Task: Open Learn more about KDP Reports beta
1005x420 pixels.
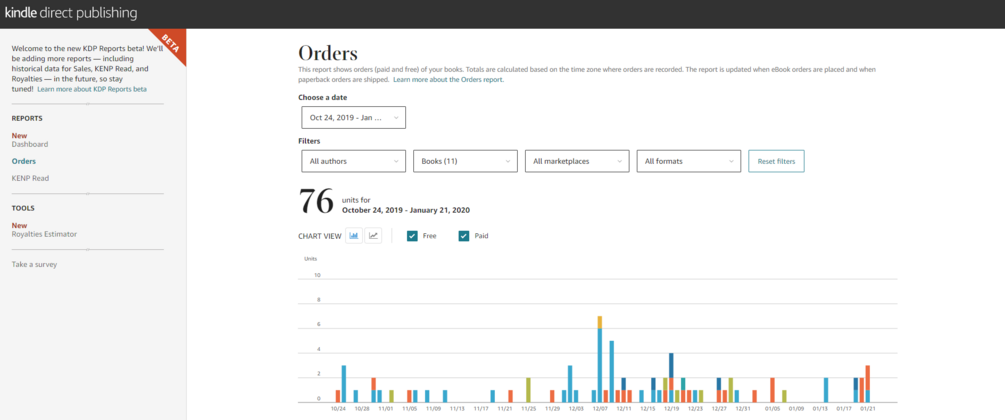Action: [x=92, y=89]
